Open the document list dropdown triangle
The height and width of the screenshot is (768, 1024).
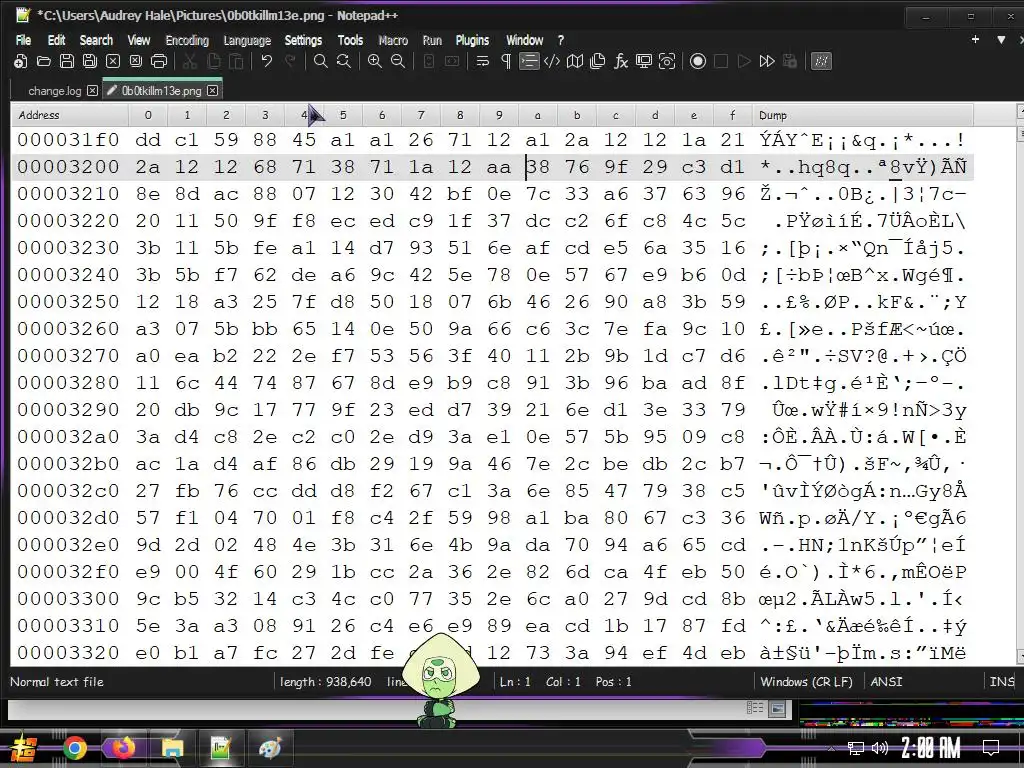tap(1001, 39)
